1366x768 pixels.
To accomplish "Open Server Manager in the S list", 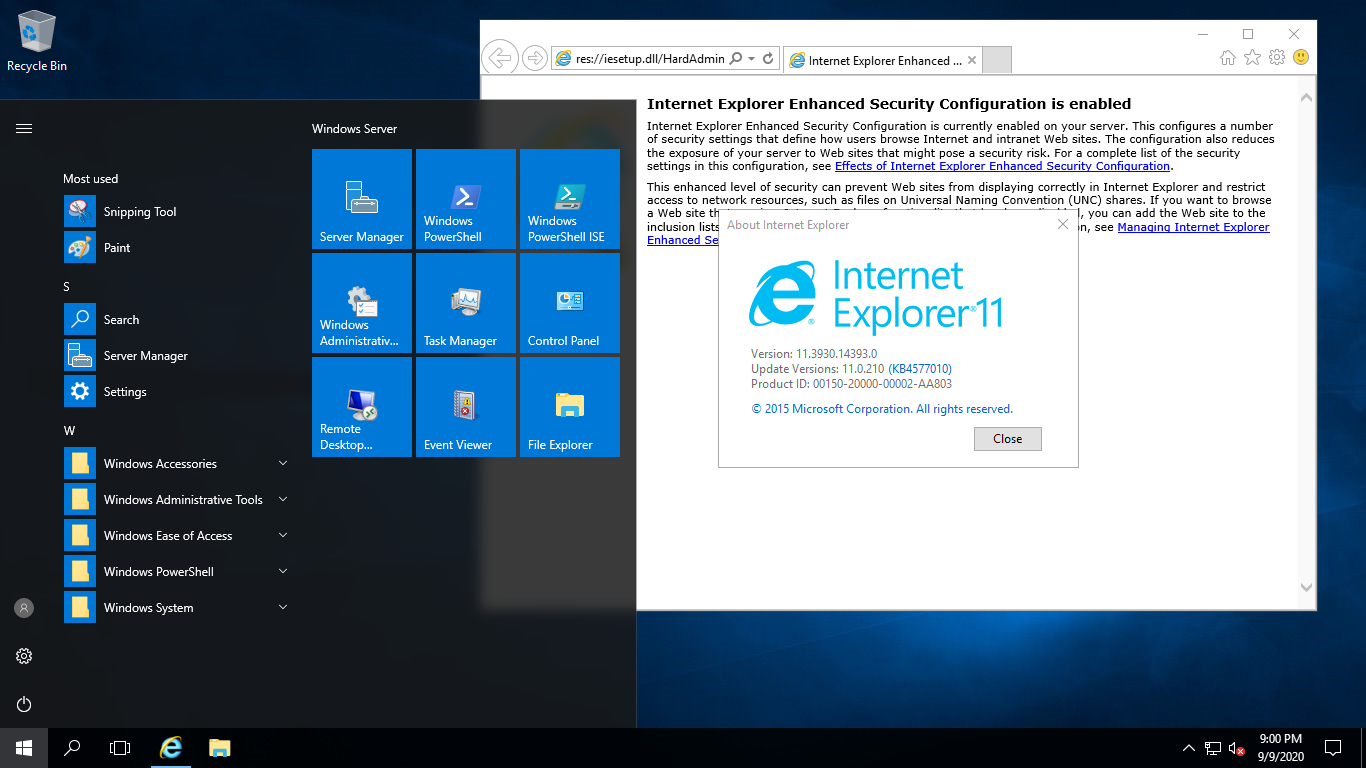I will [176, 356].
